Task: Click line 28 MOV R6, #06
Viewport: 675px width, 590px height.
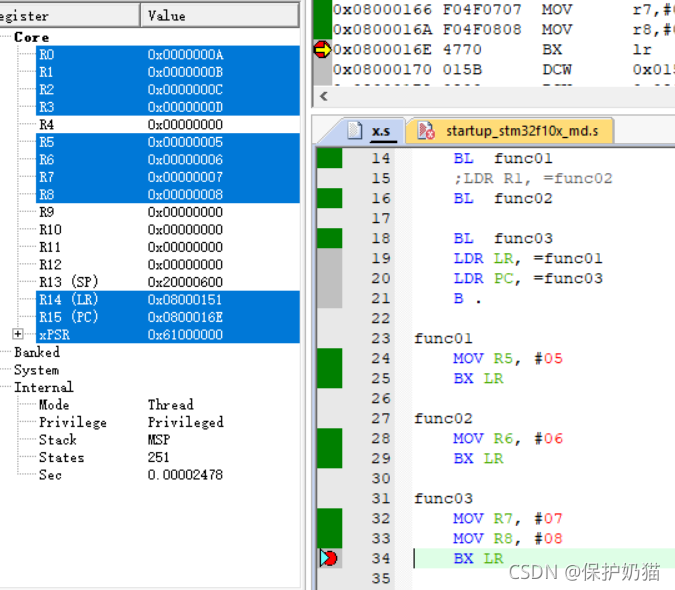Action: pos(508,439)
